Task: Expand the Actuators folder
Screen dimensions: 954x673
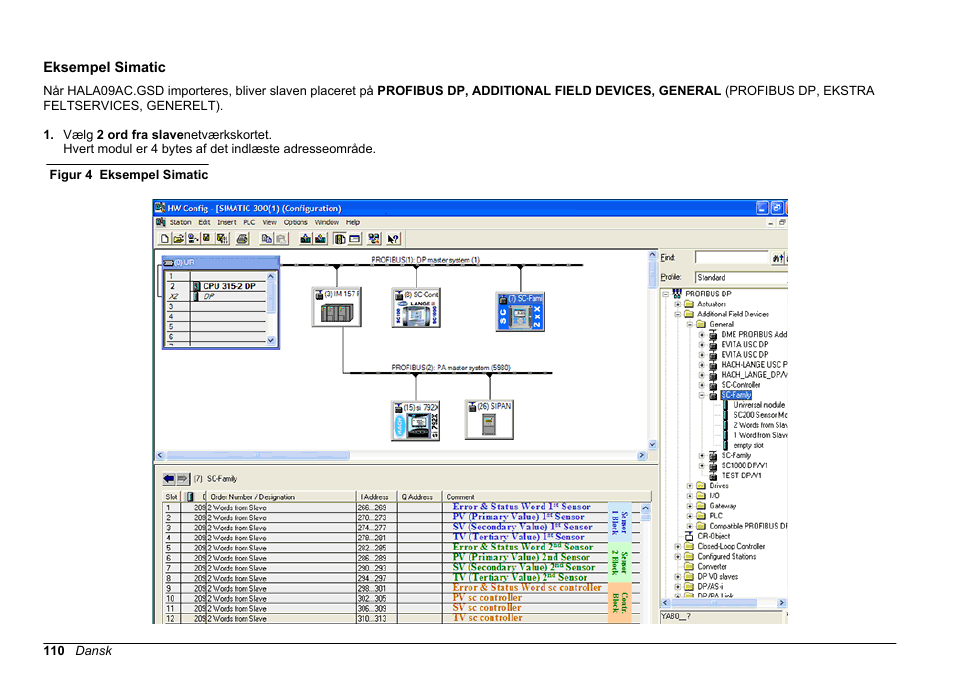Action: coord(676,305)
